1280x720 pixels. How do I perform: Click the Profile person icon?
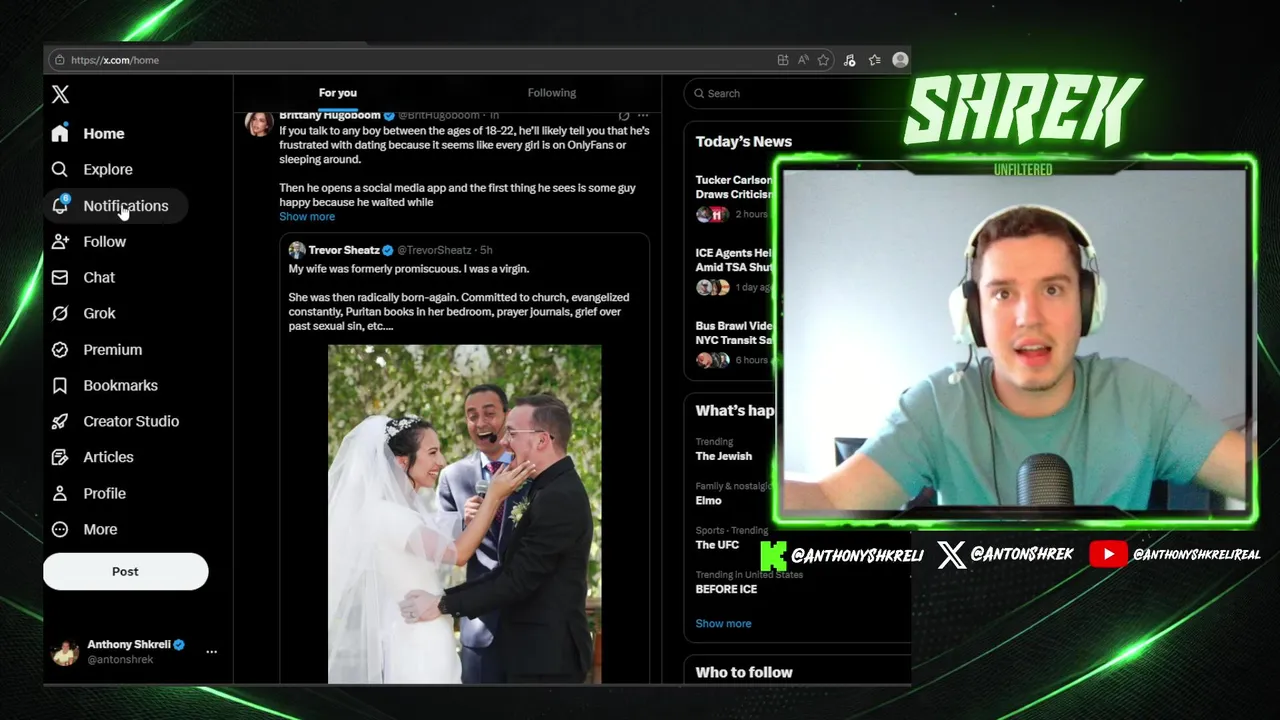pos(60,493)
